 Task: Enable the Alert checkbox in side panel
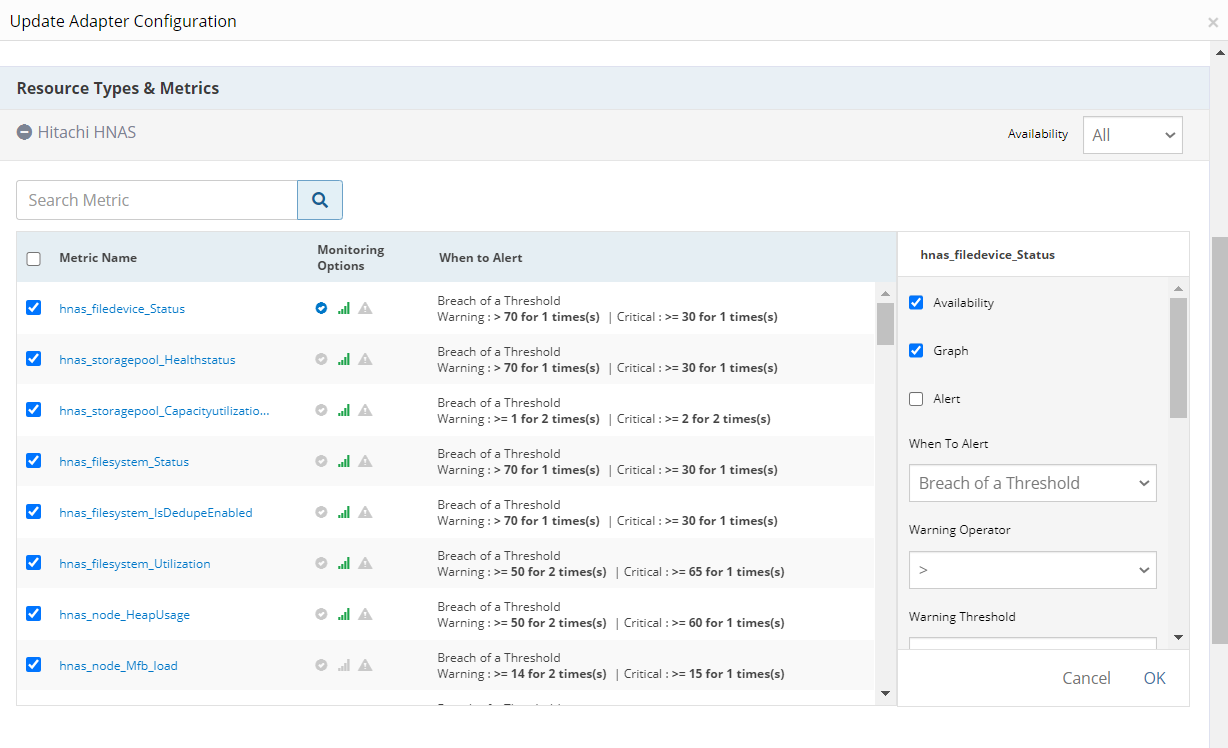(916, 399)
